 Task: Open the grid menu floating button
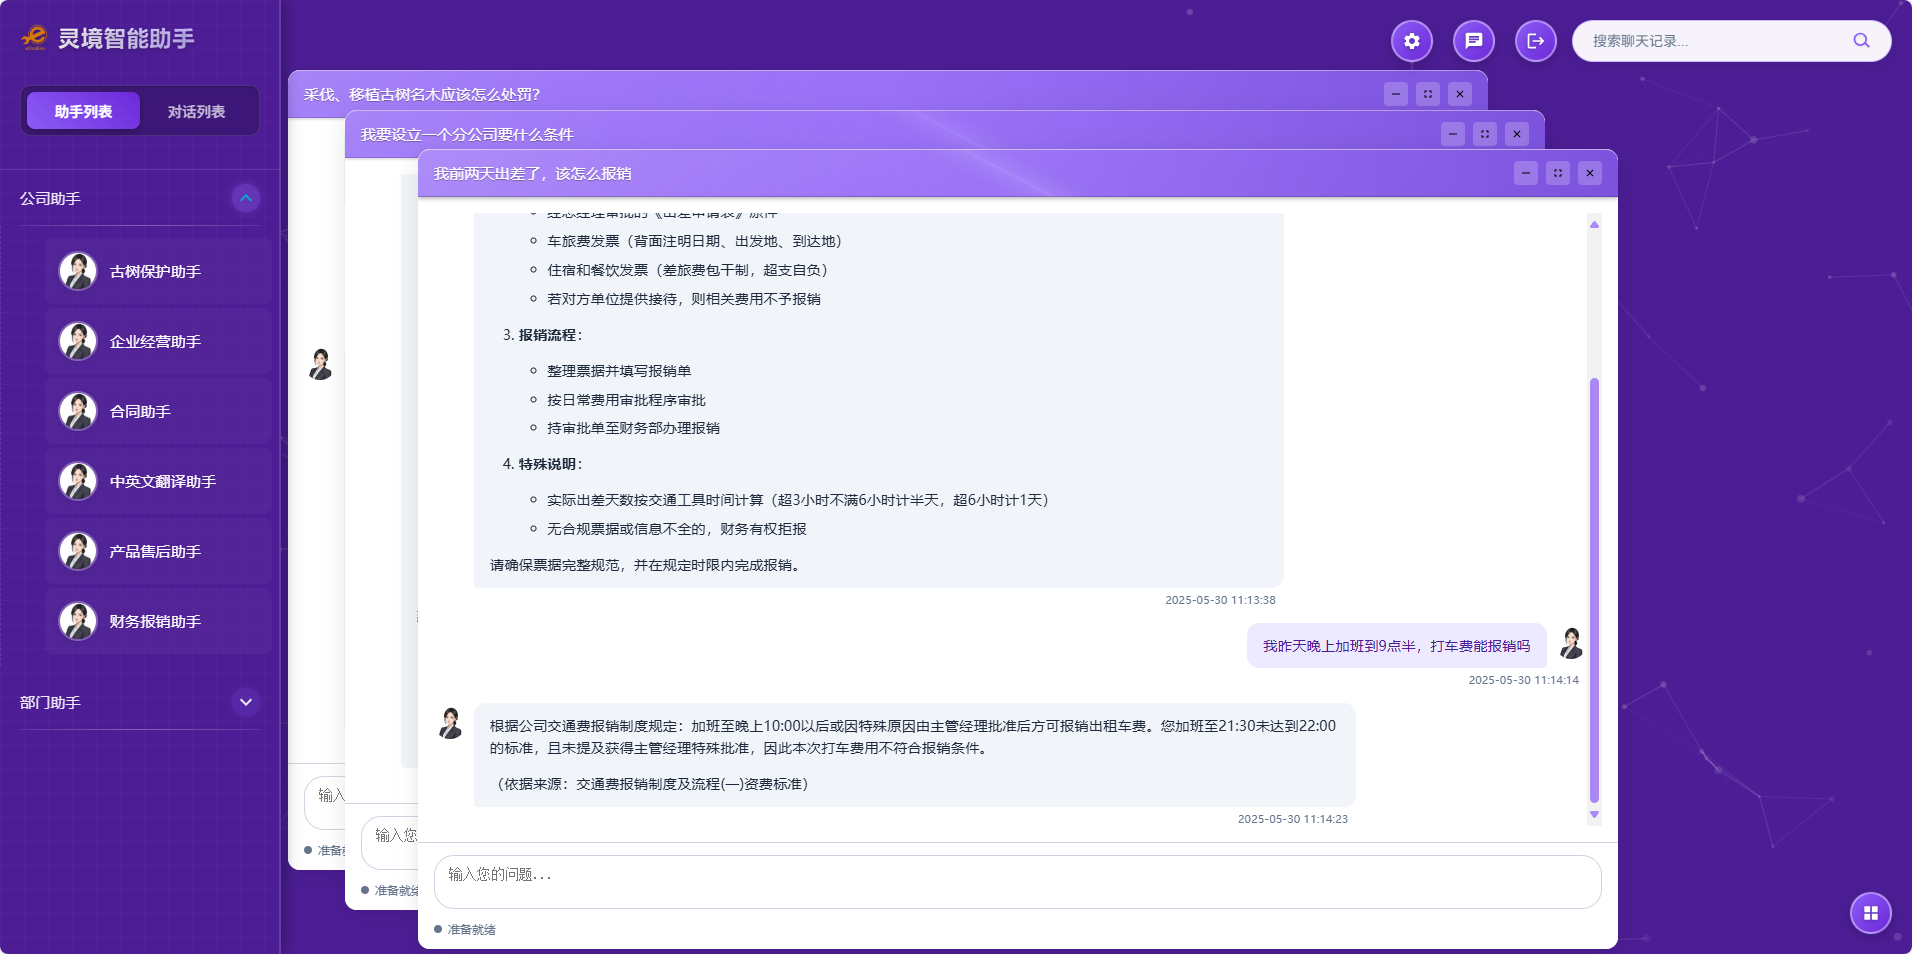click(1870, 912)
